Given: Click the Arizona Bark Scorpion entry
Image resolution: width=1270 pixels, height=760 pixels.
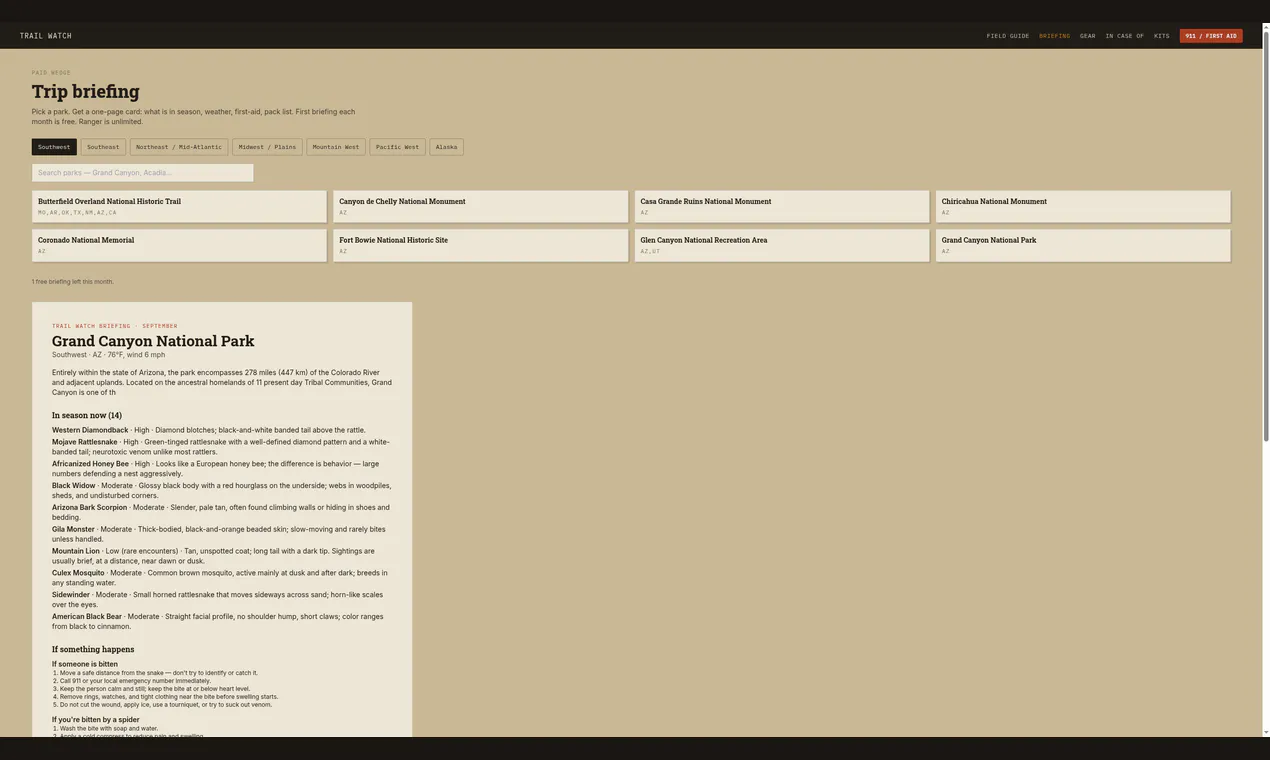Looking at the screenshot, I should coord(221,513).
